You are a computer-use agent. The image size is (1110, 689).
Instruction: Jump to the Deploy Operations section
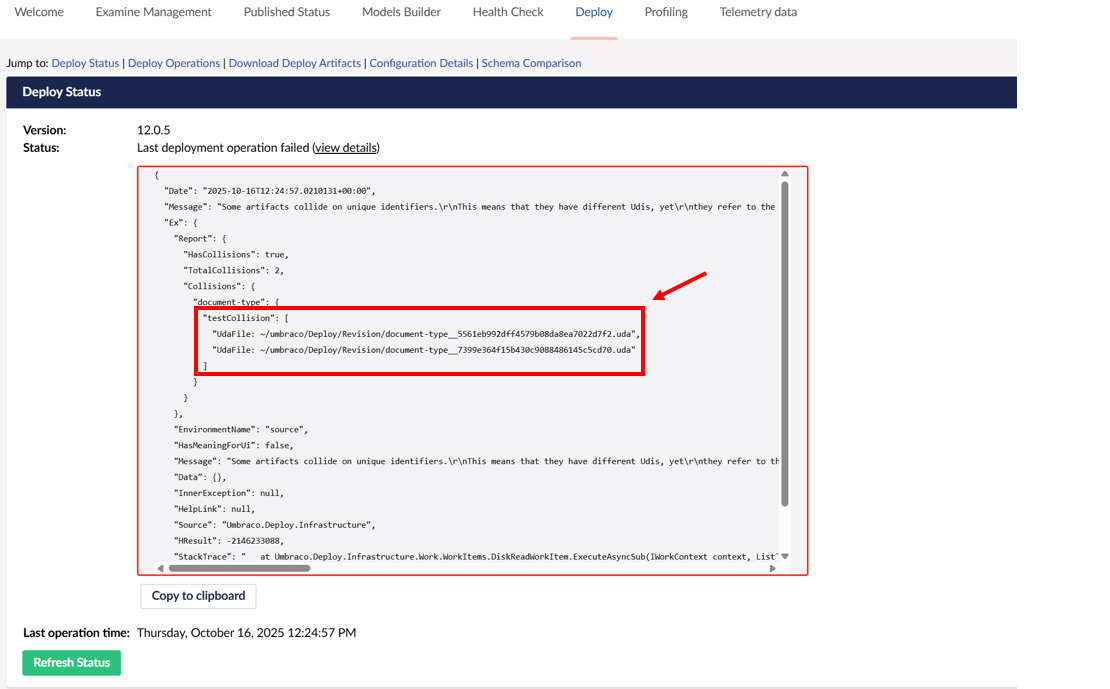pos(174,63)
